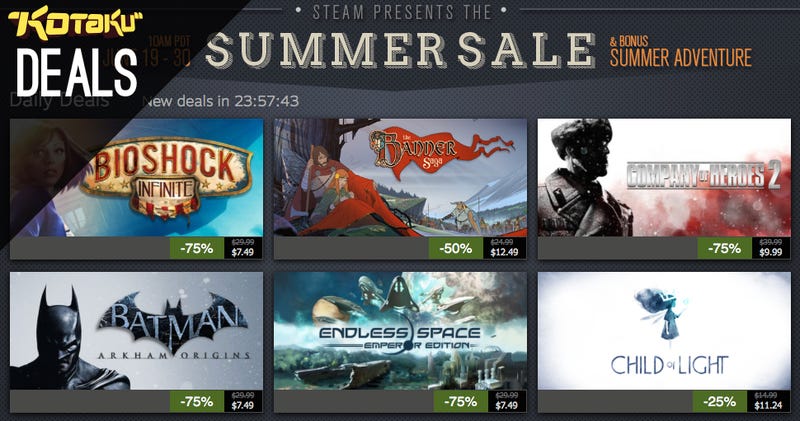The height and width of the screenshot is (421, 800).
Task: Click the $11.24 Child of Light price
Action: coord(768,405)
